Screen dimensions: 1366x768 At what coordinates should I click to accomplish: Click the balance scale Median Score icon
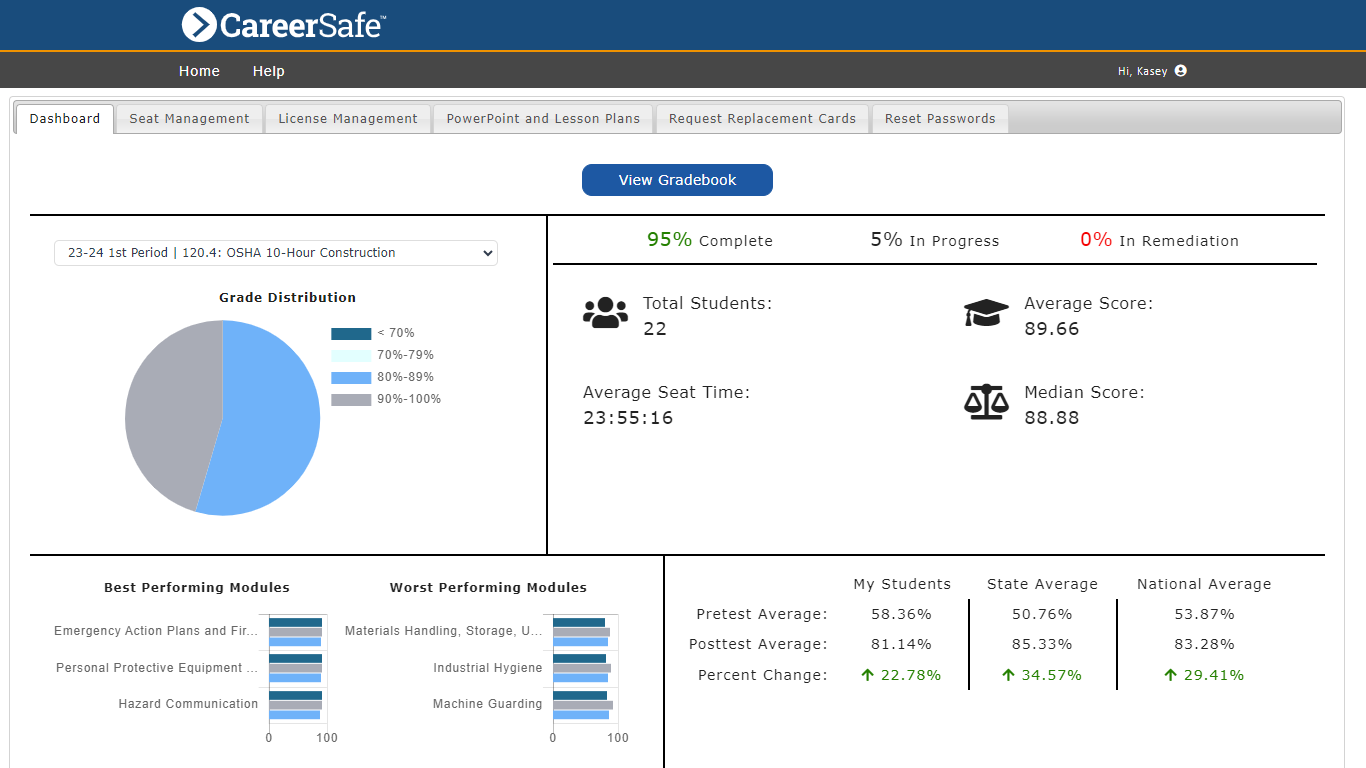[986, 402]
